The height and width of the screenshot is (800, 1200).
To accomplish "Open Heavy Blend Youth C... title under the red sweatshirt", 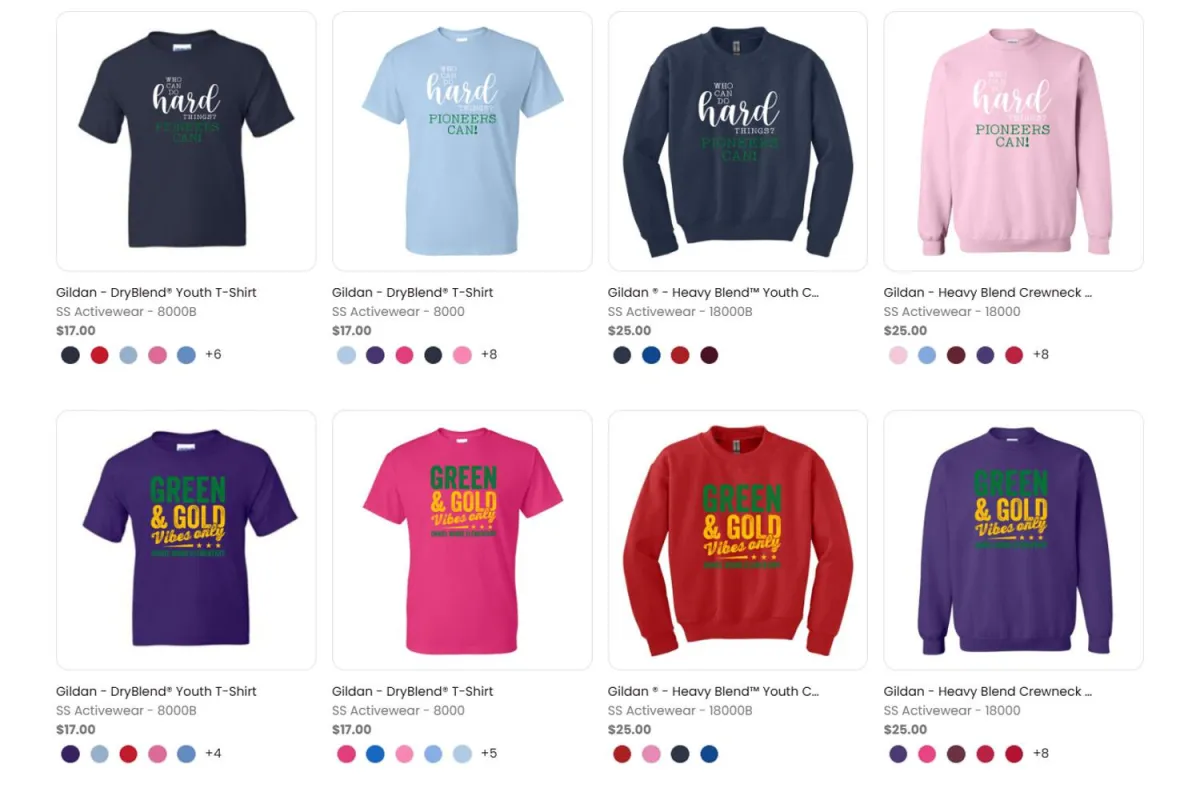I will tap(713, 691).
